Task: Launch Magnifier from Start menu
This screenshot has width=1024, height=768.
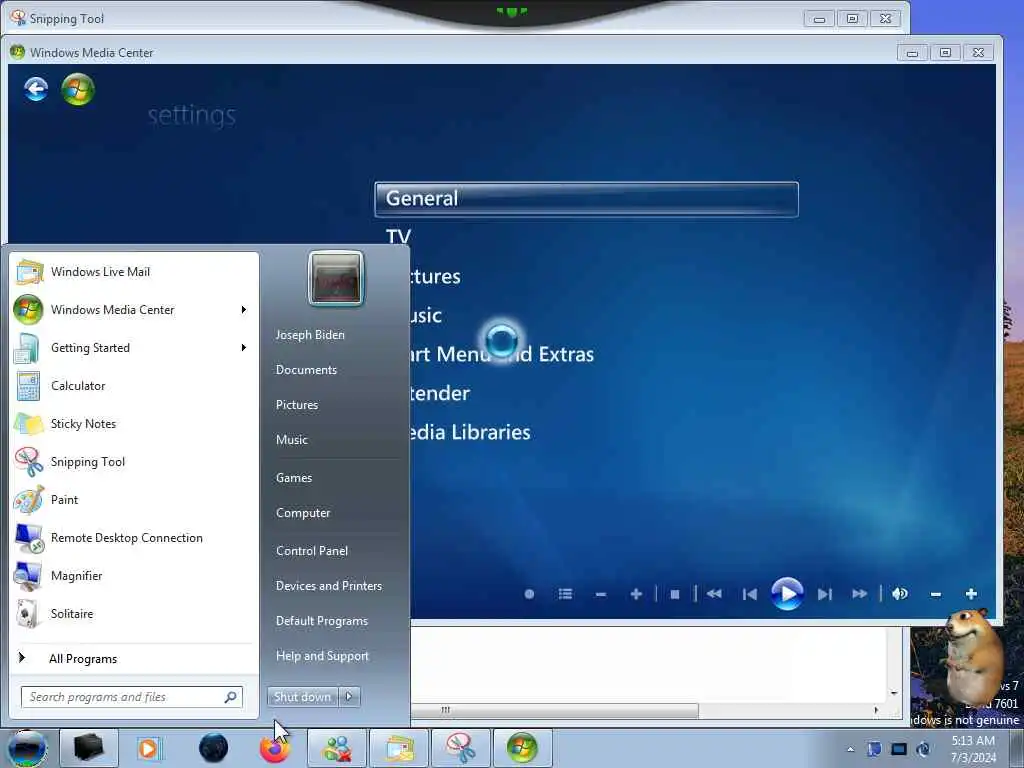Action: 135,575
